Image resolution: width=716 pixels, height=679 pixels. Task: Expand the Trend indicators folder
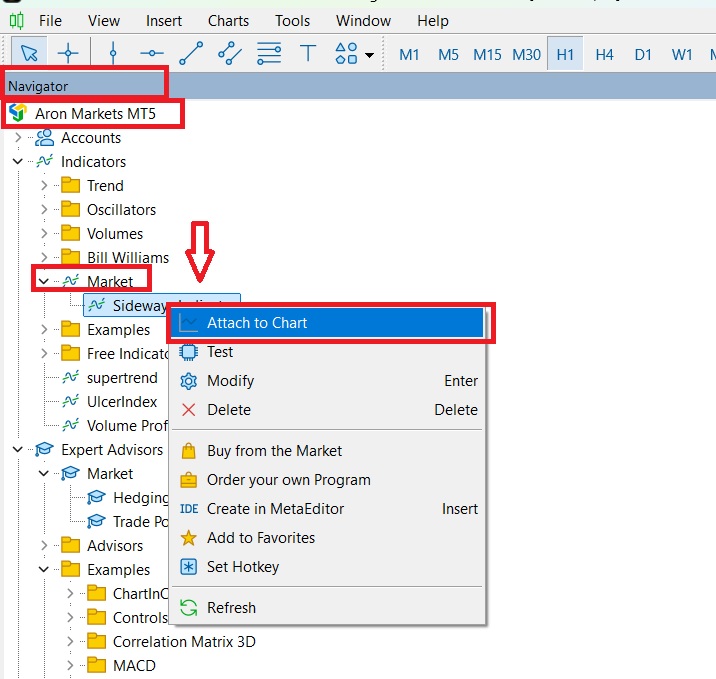click(x=43, y=186)
